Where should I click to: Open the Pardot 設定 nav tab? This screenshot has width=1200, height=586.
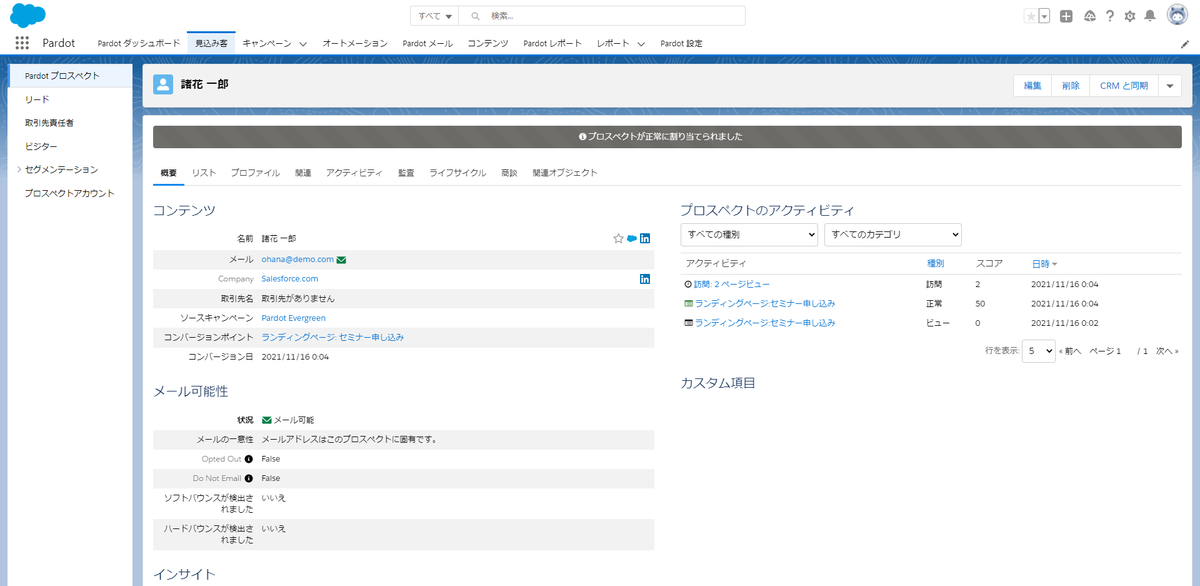pyautogui.click(x=681, y=44)
